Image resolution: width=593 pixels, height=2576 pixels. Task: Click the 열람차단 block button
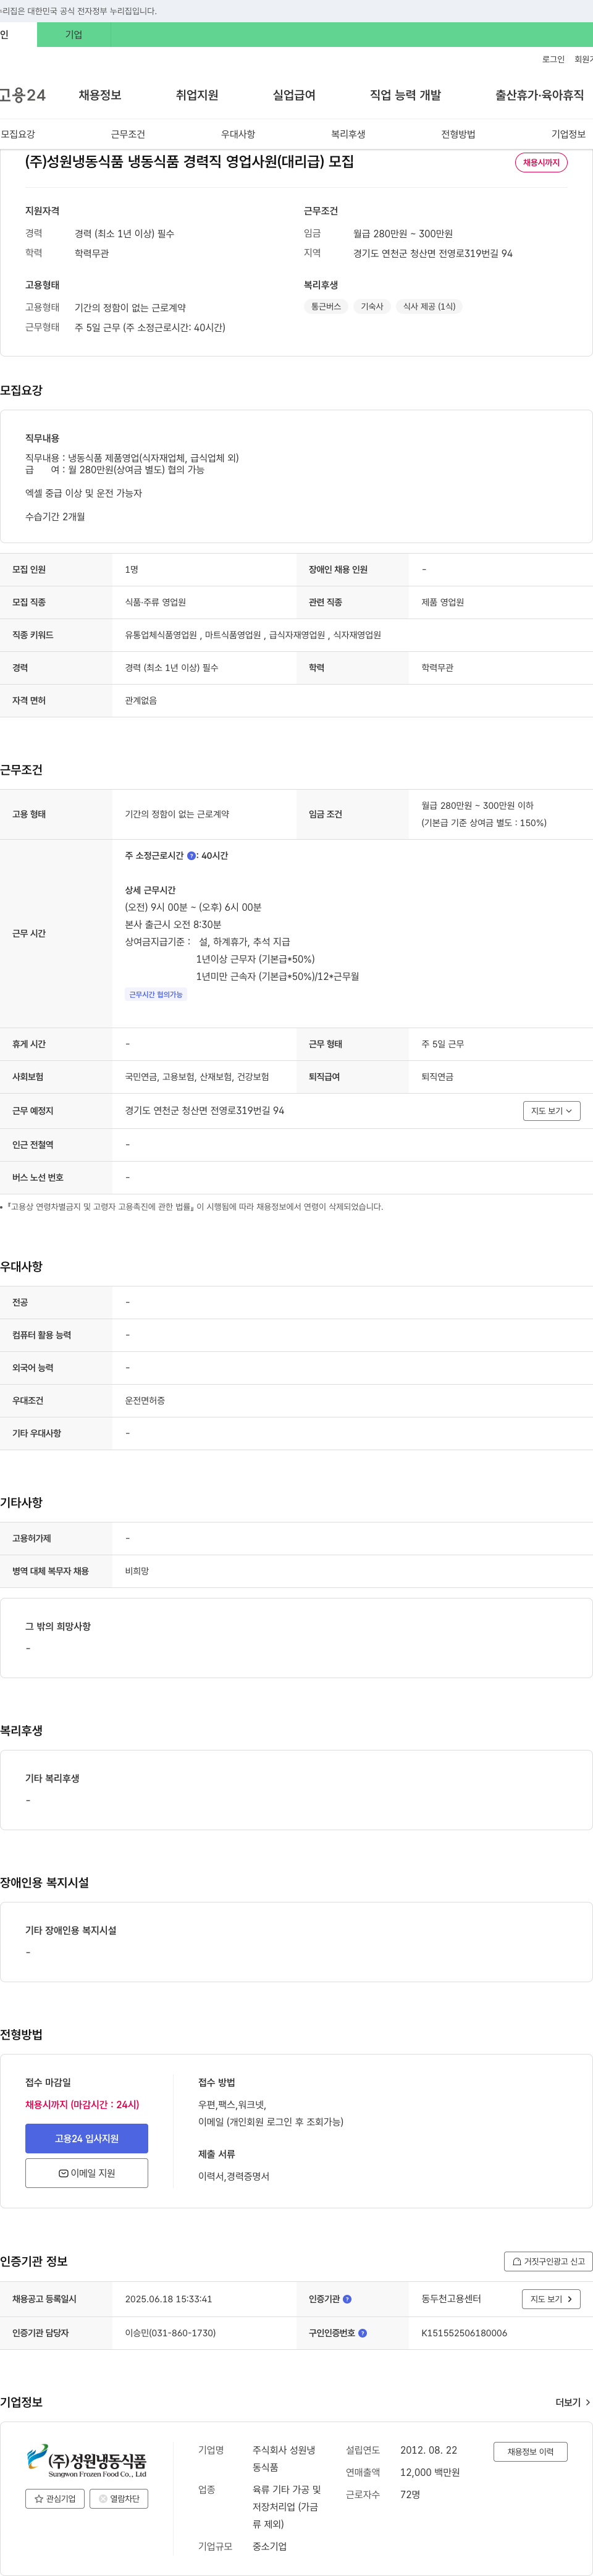click(x=119, y=2498)
